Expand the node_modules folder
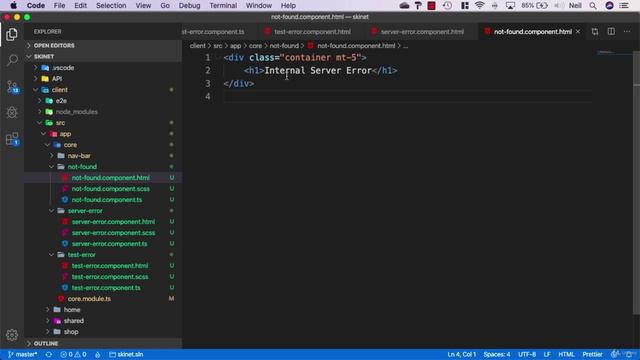The width and height of the screenshot is (640, 360). [103, 112]
